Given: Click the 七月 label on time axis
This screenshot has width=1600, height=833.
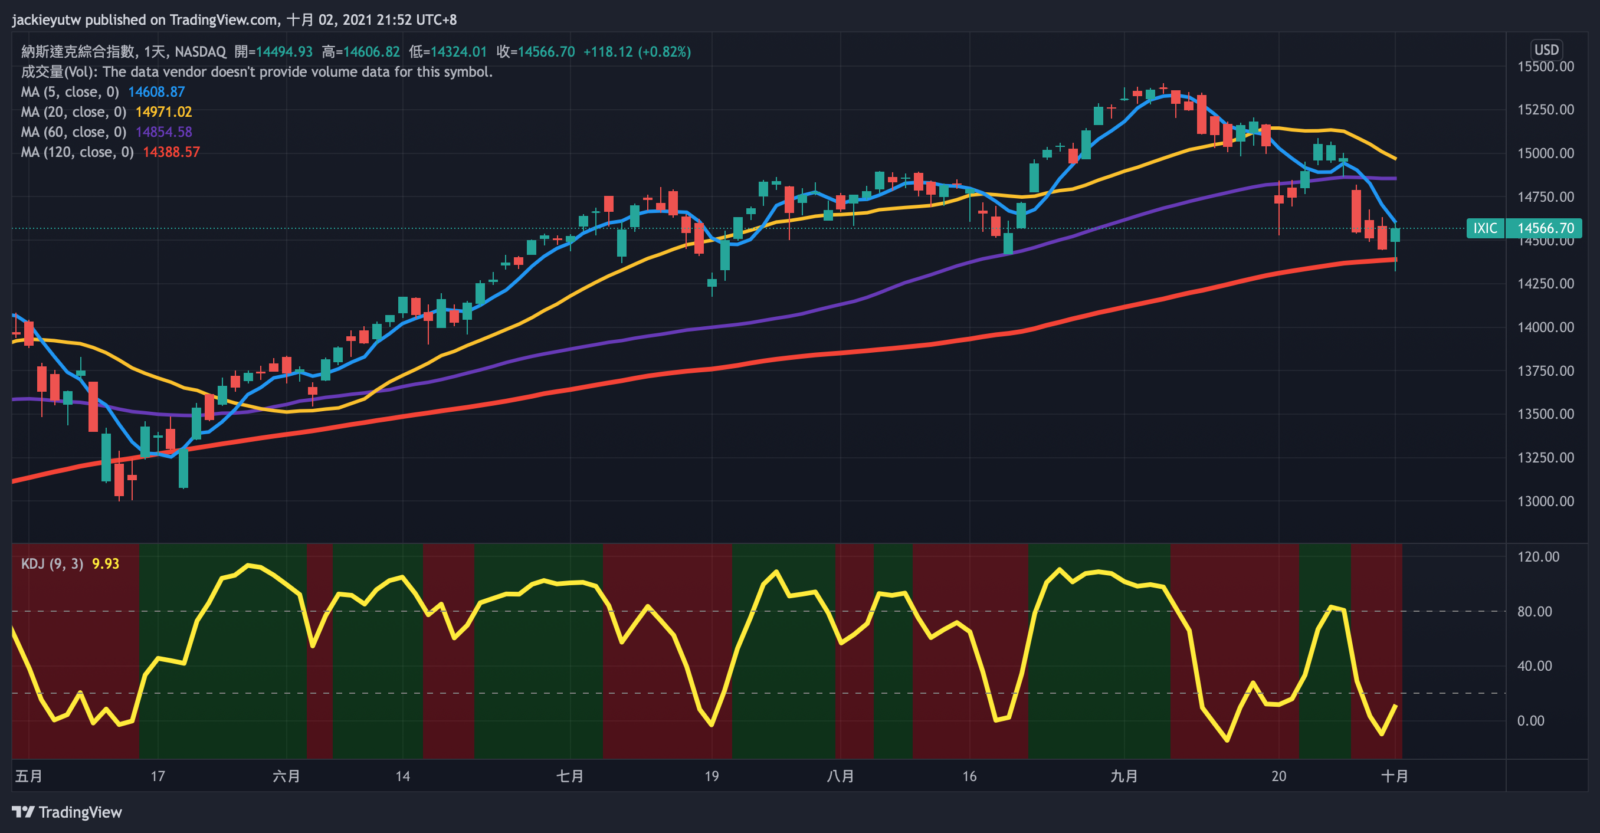Looking at the screenshot, I should (x=570, y=776).
